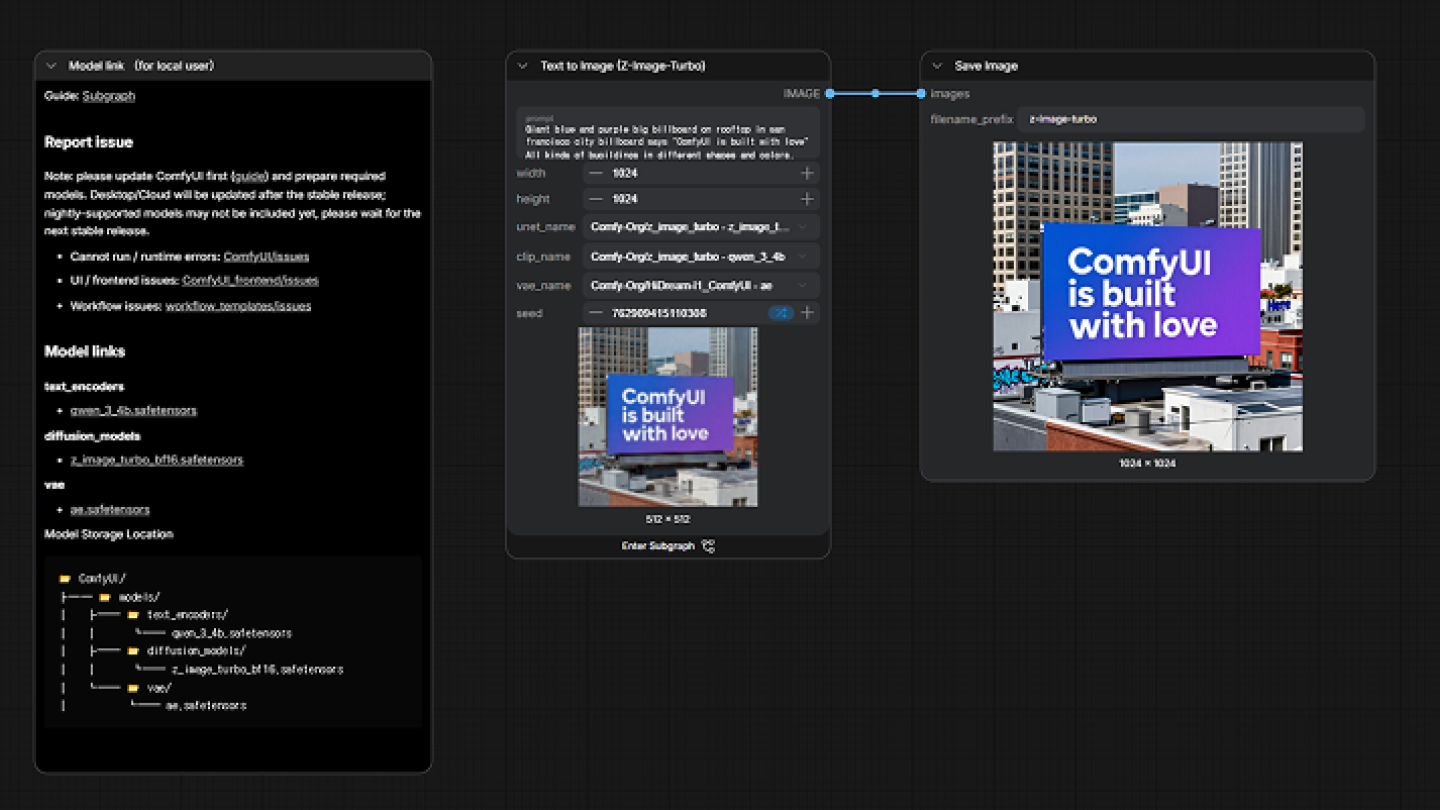This screenshot has width=1440, height=810.
Task: Open the ComfyUI/issues link
Action: point(266,257)
